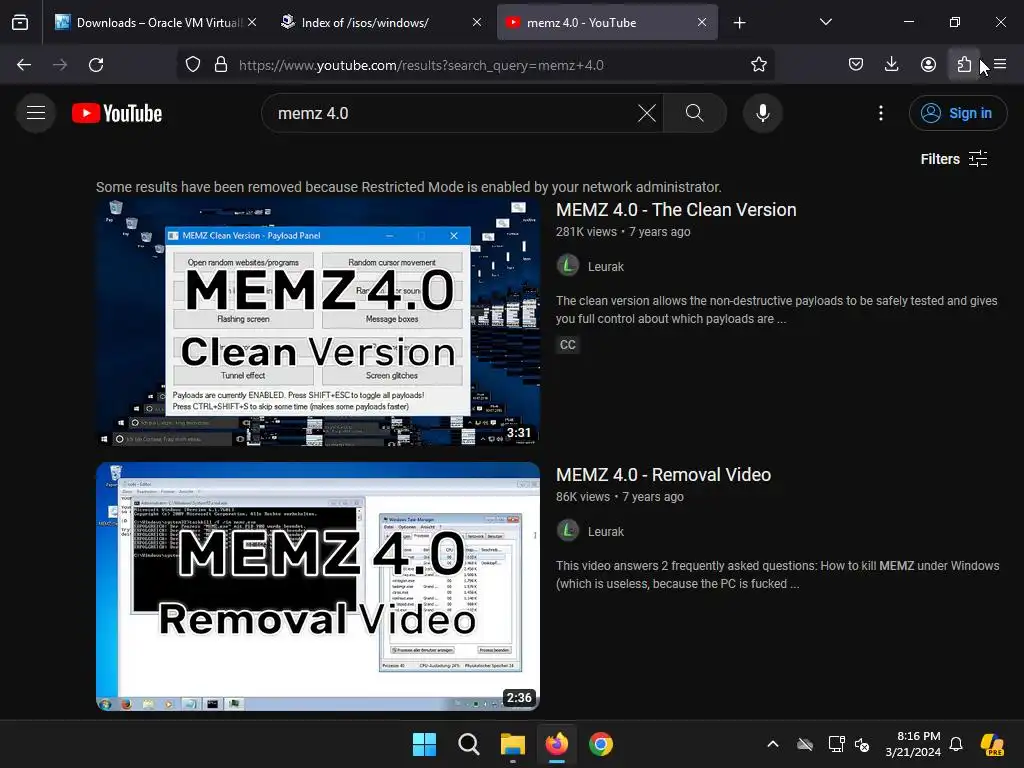Open MEMZ 4.0 Clean Version thumbnail

[x=318, y=322]
